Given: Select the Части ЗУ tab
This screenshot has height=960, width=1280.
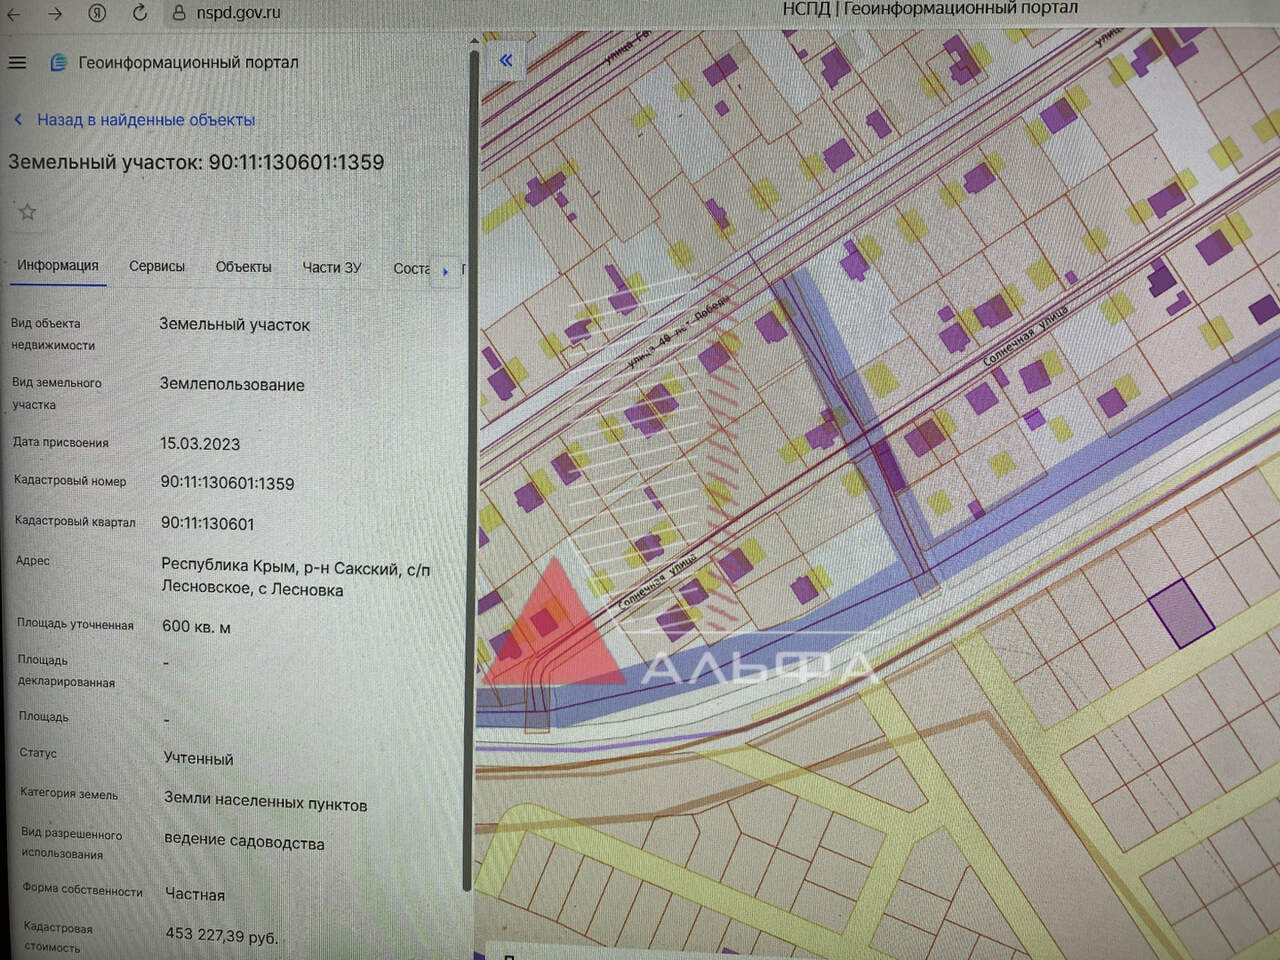Looking at the screenshot, I should click(x=331, y=268).
